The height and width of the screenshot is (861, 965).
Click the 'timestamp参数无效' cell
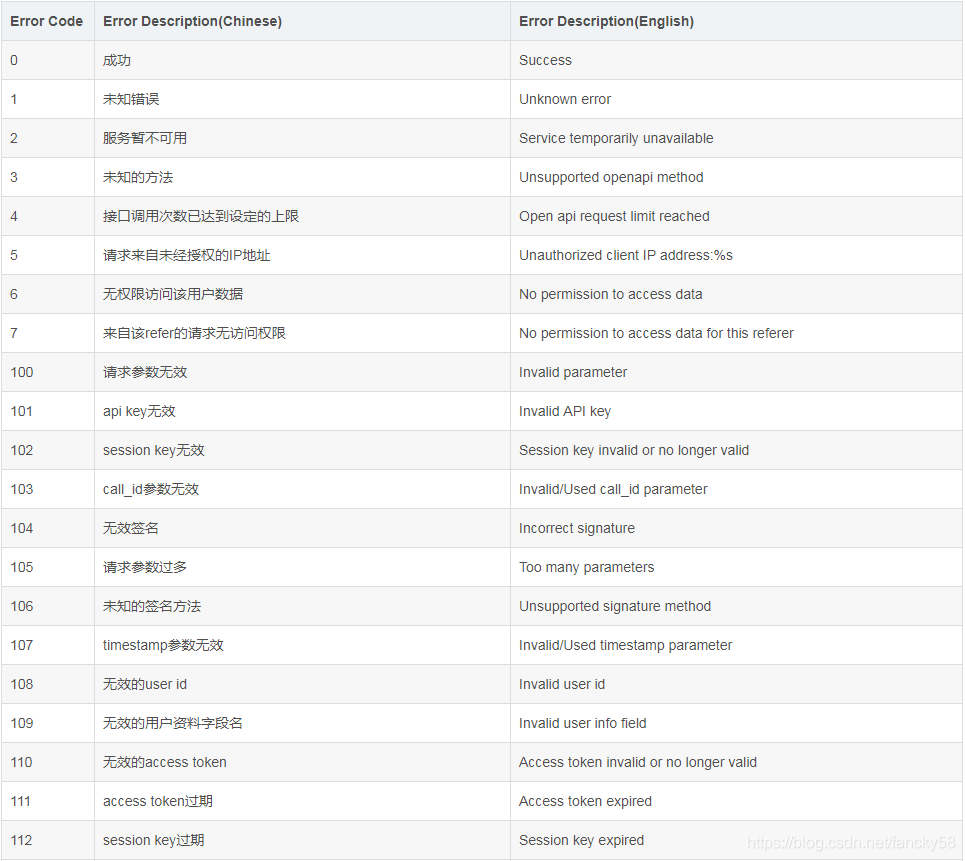(302, 645)
